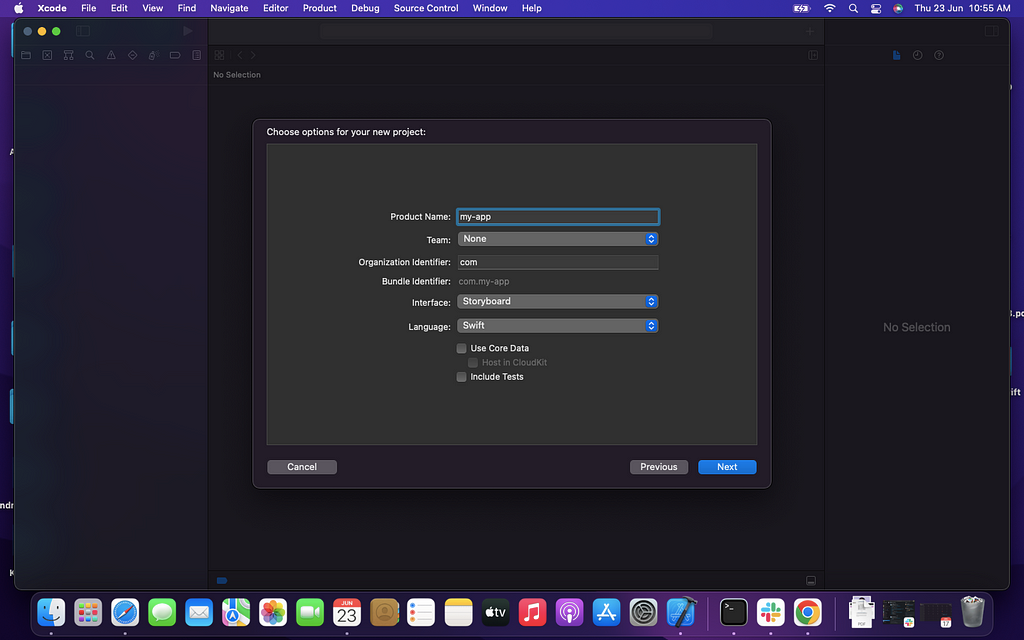Viewport: 1024px width, 640px height.
Task: Click the Run play button in Xcode toolbar
Action: click(x=188, y=31)
